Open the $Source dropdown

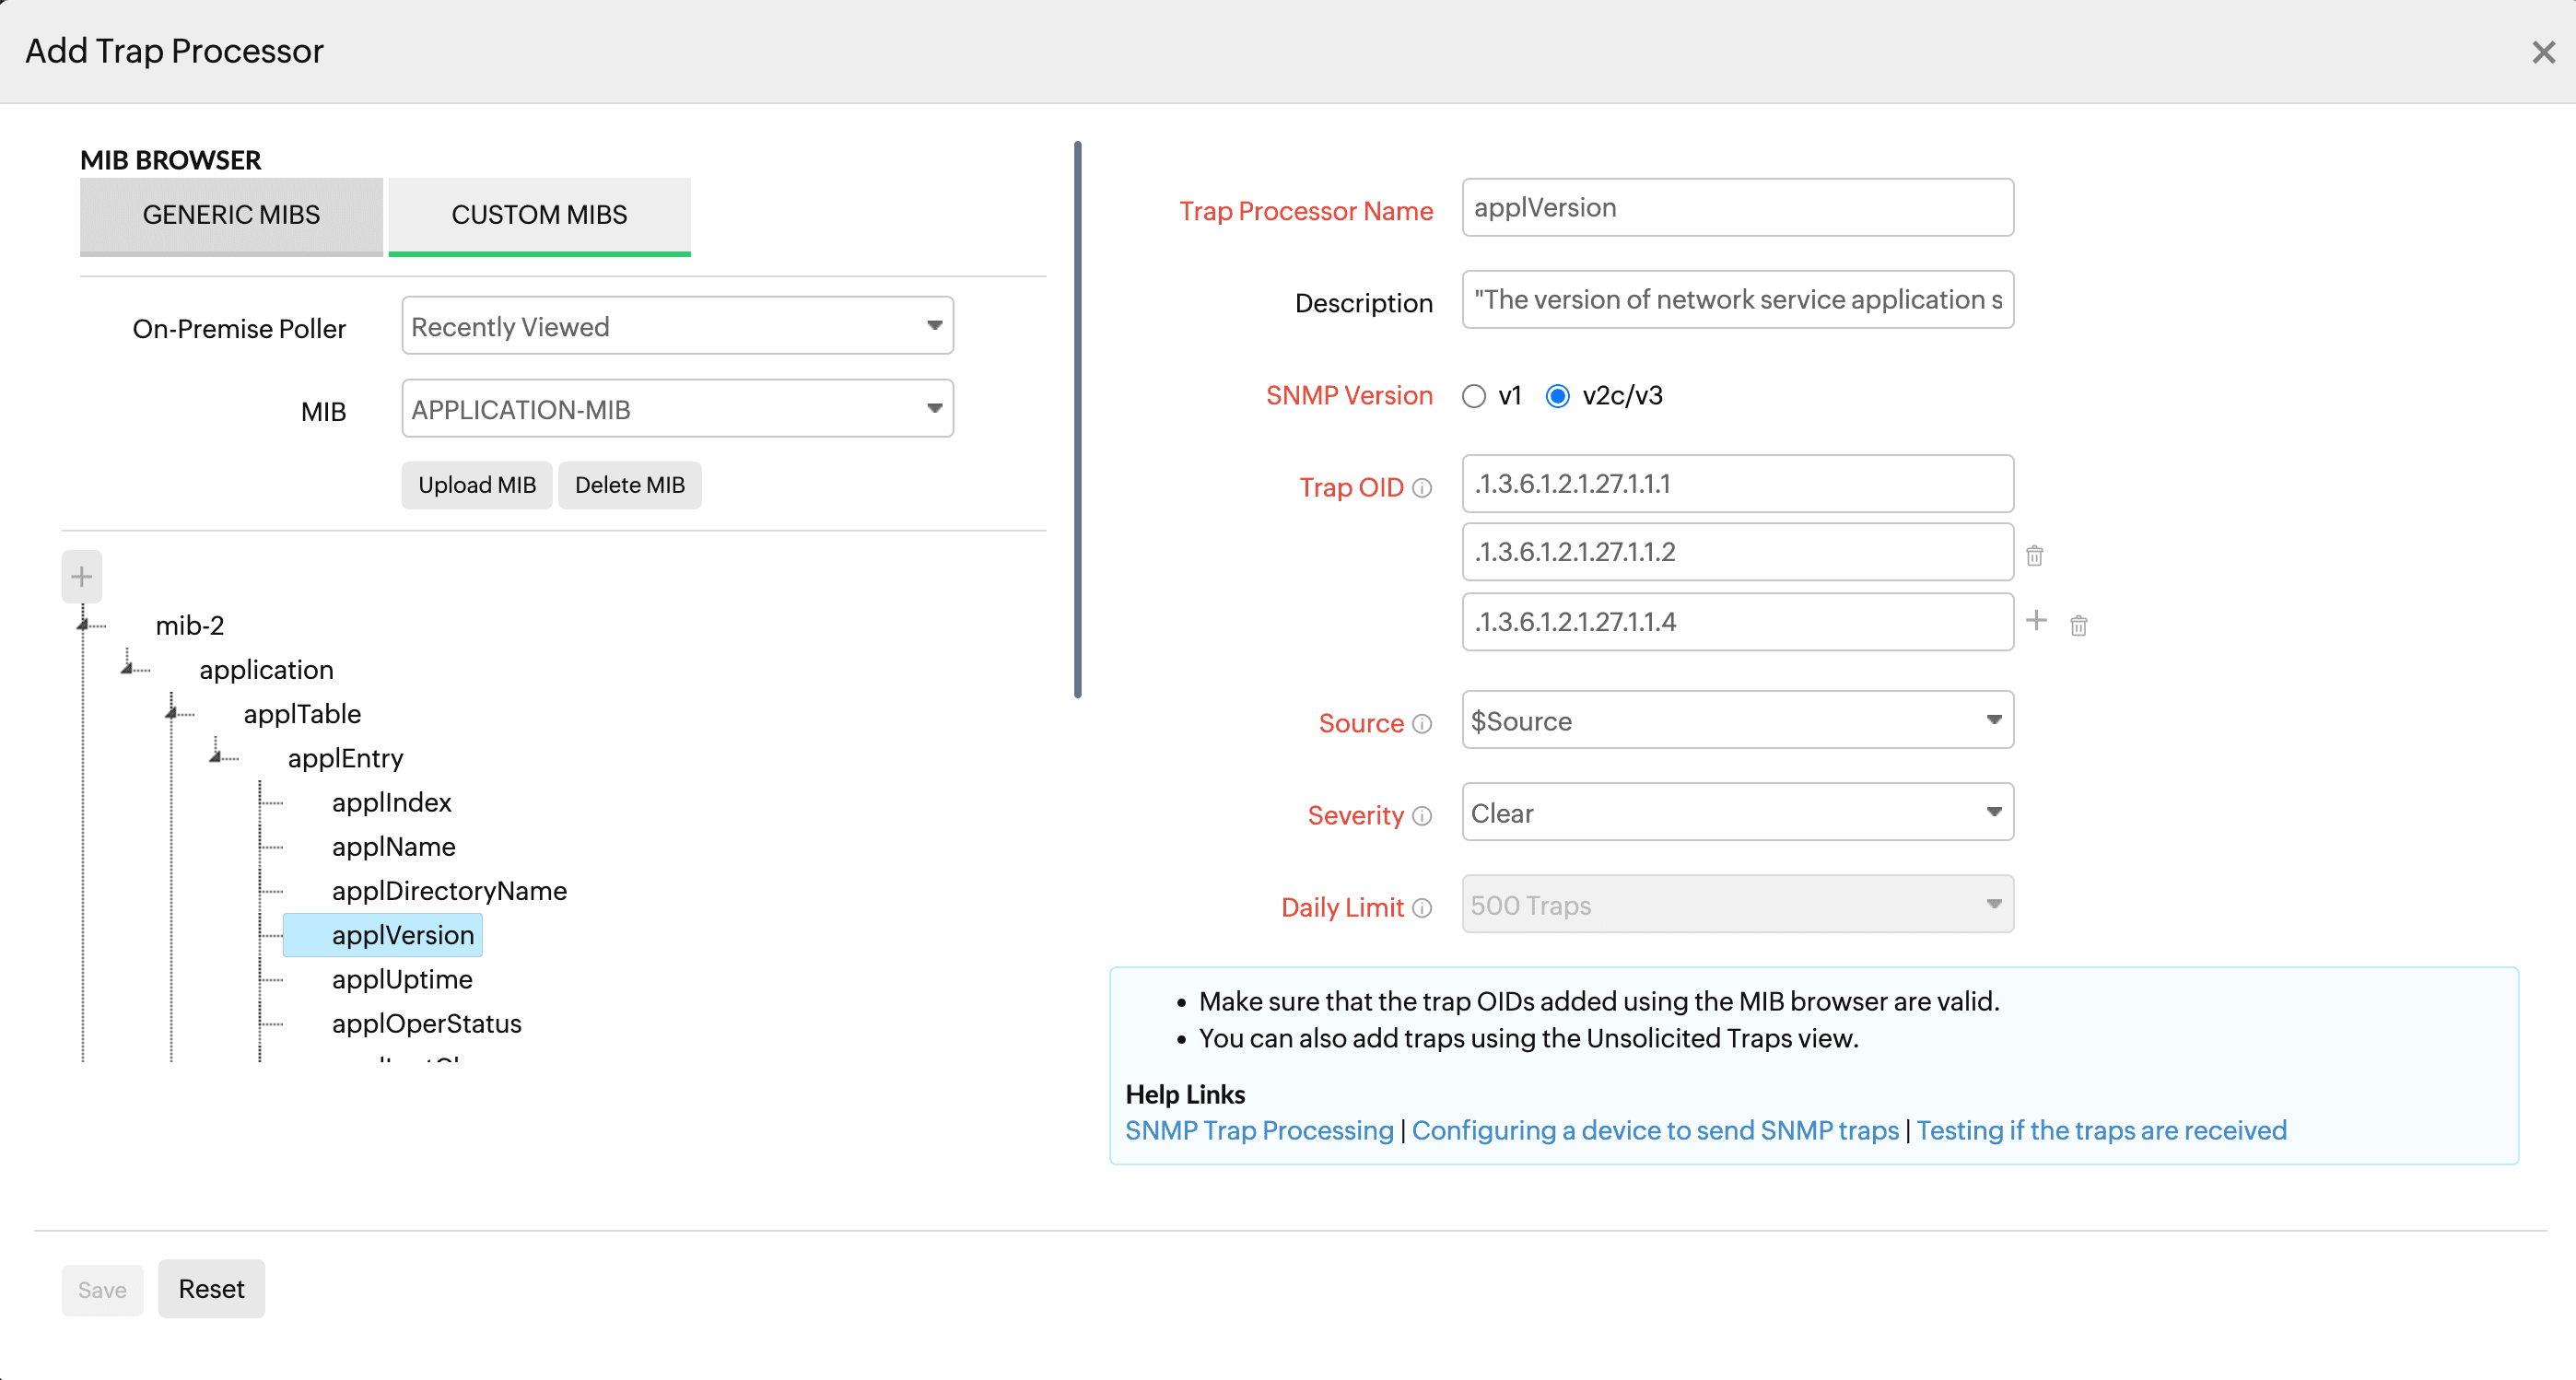1735,720
